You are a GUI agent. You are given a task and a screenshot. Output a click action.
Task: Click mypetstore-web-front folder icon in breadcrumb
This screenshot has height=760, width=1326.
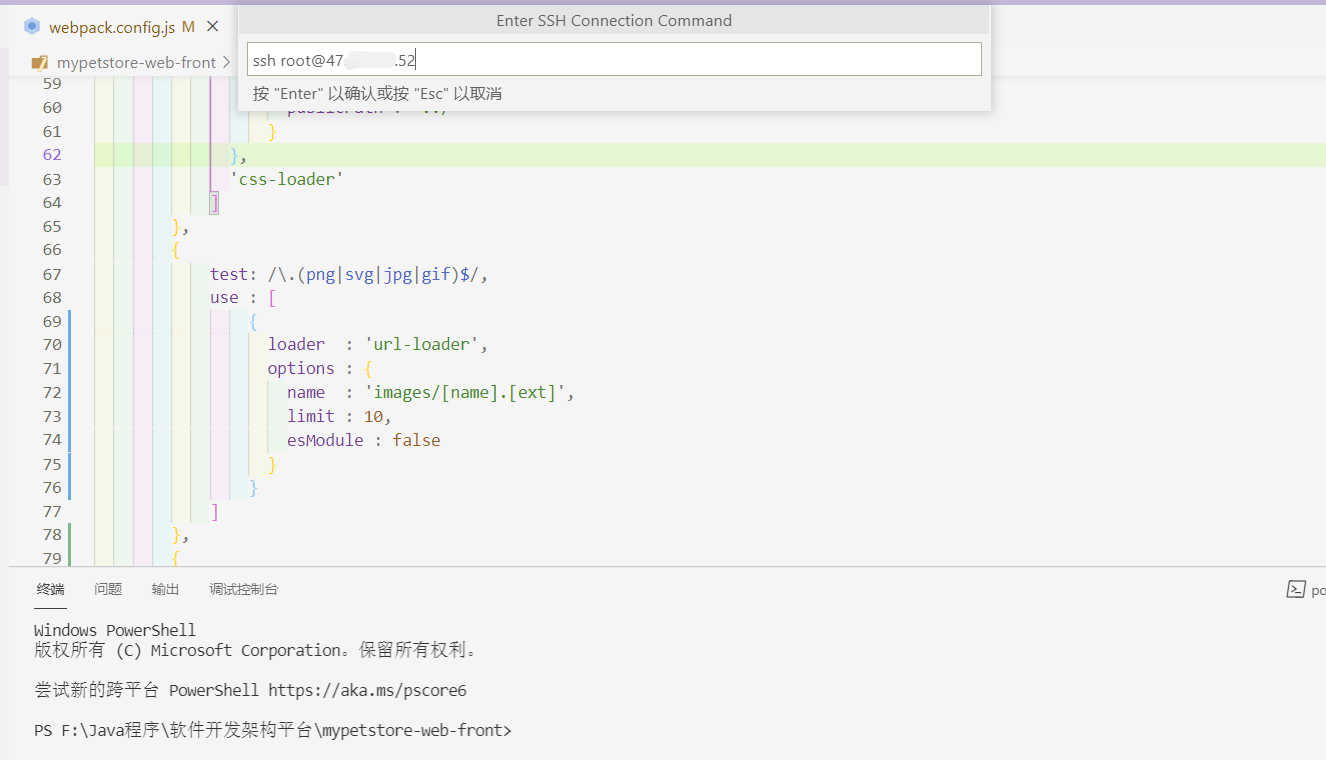coord(40,62)
